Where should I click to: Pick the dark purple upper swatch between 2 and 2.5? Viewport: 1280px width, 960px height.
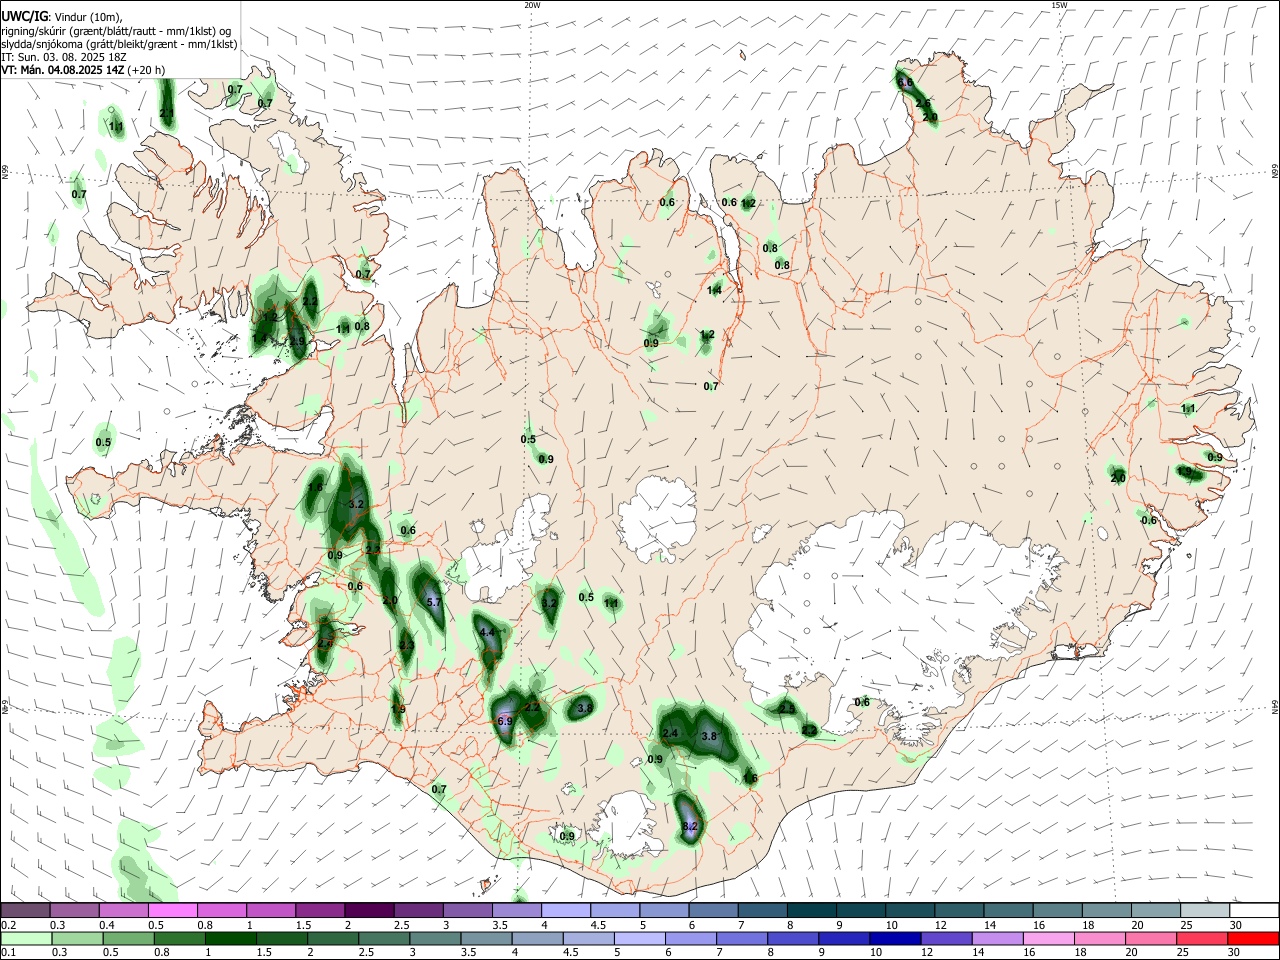coord(368,910)
